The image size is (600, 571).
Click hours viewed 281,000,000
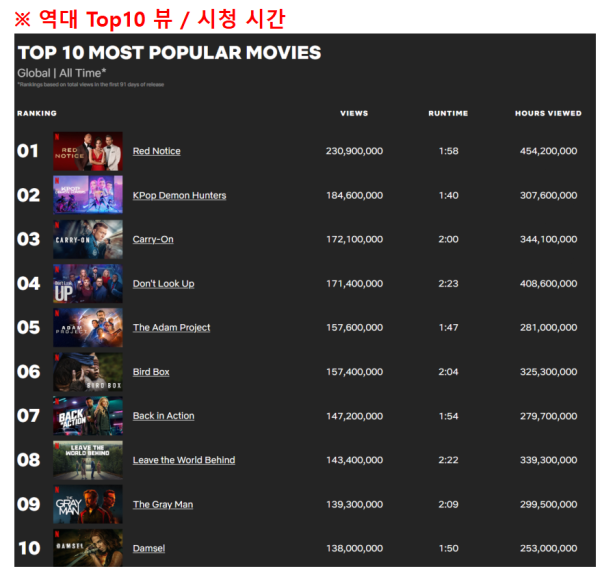548,328
